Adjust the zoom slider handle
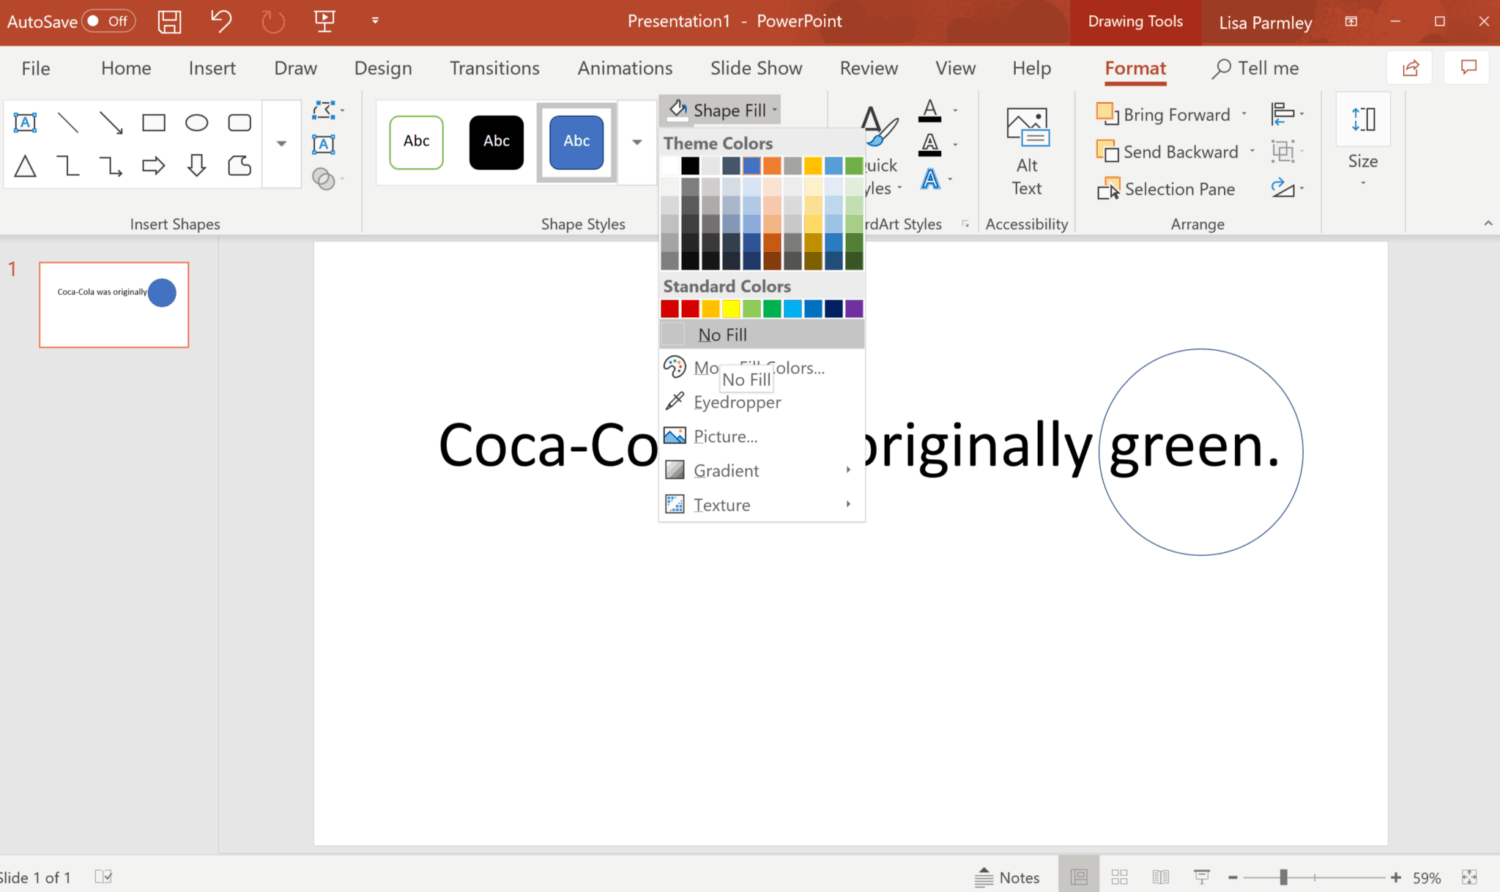The width and height of the screenshot is (1500, 892). (1283, 877)
